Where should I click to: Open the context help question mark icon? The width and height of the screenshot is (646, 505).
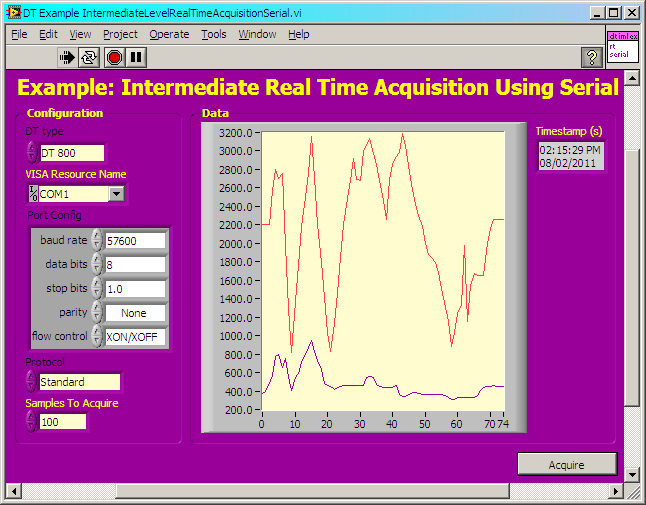(591, 57)
